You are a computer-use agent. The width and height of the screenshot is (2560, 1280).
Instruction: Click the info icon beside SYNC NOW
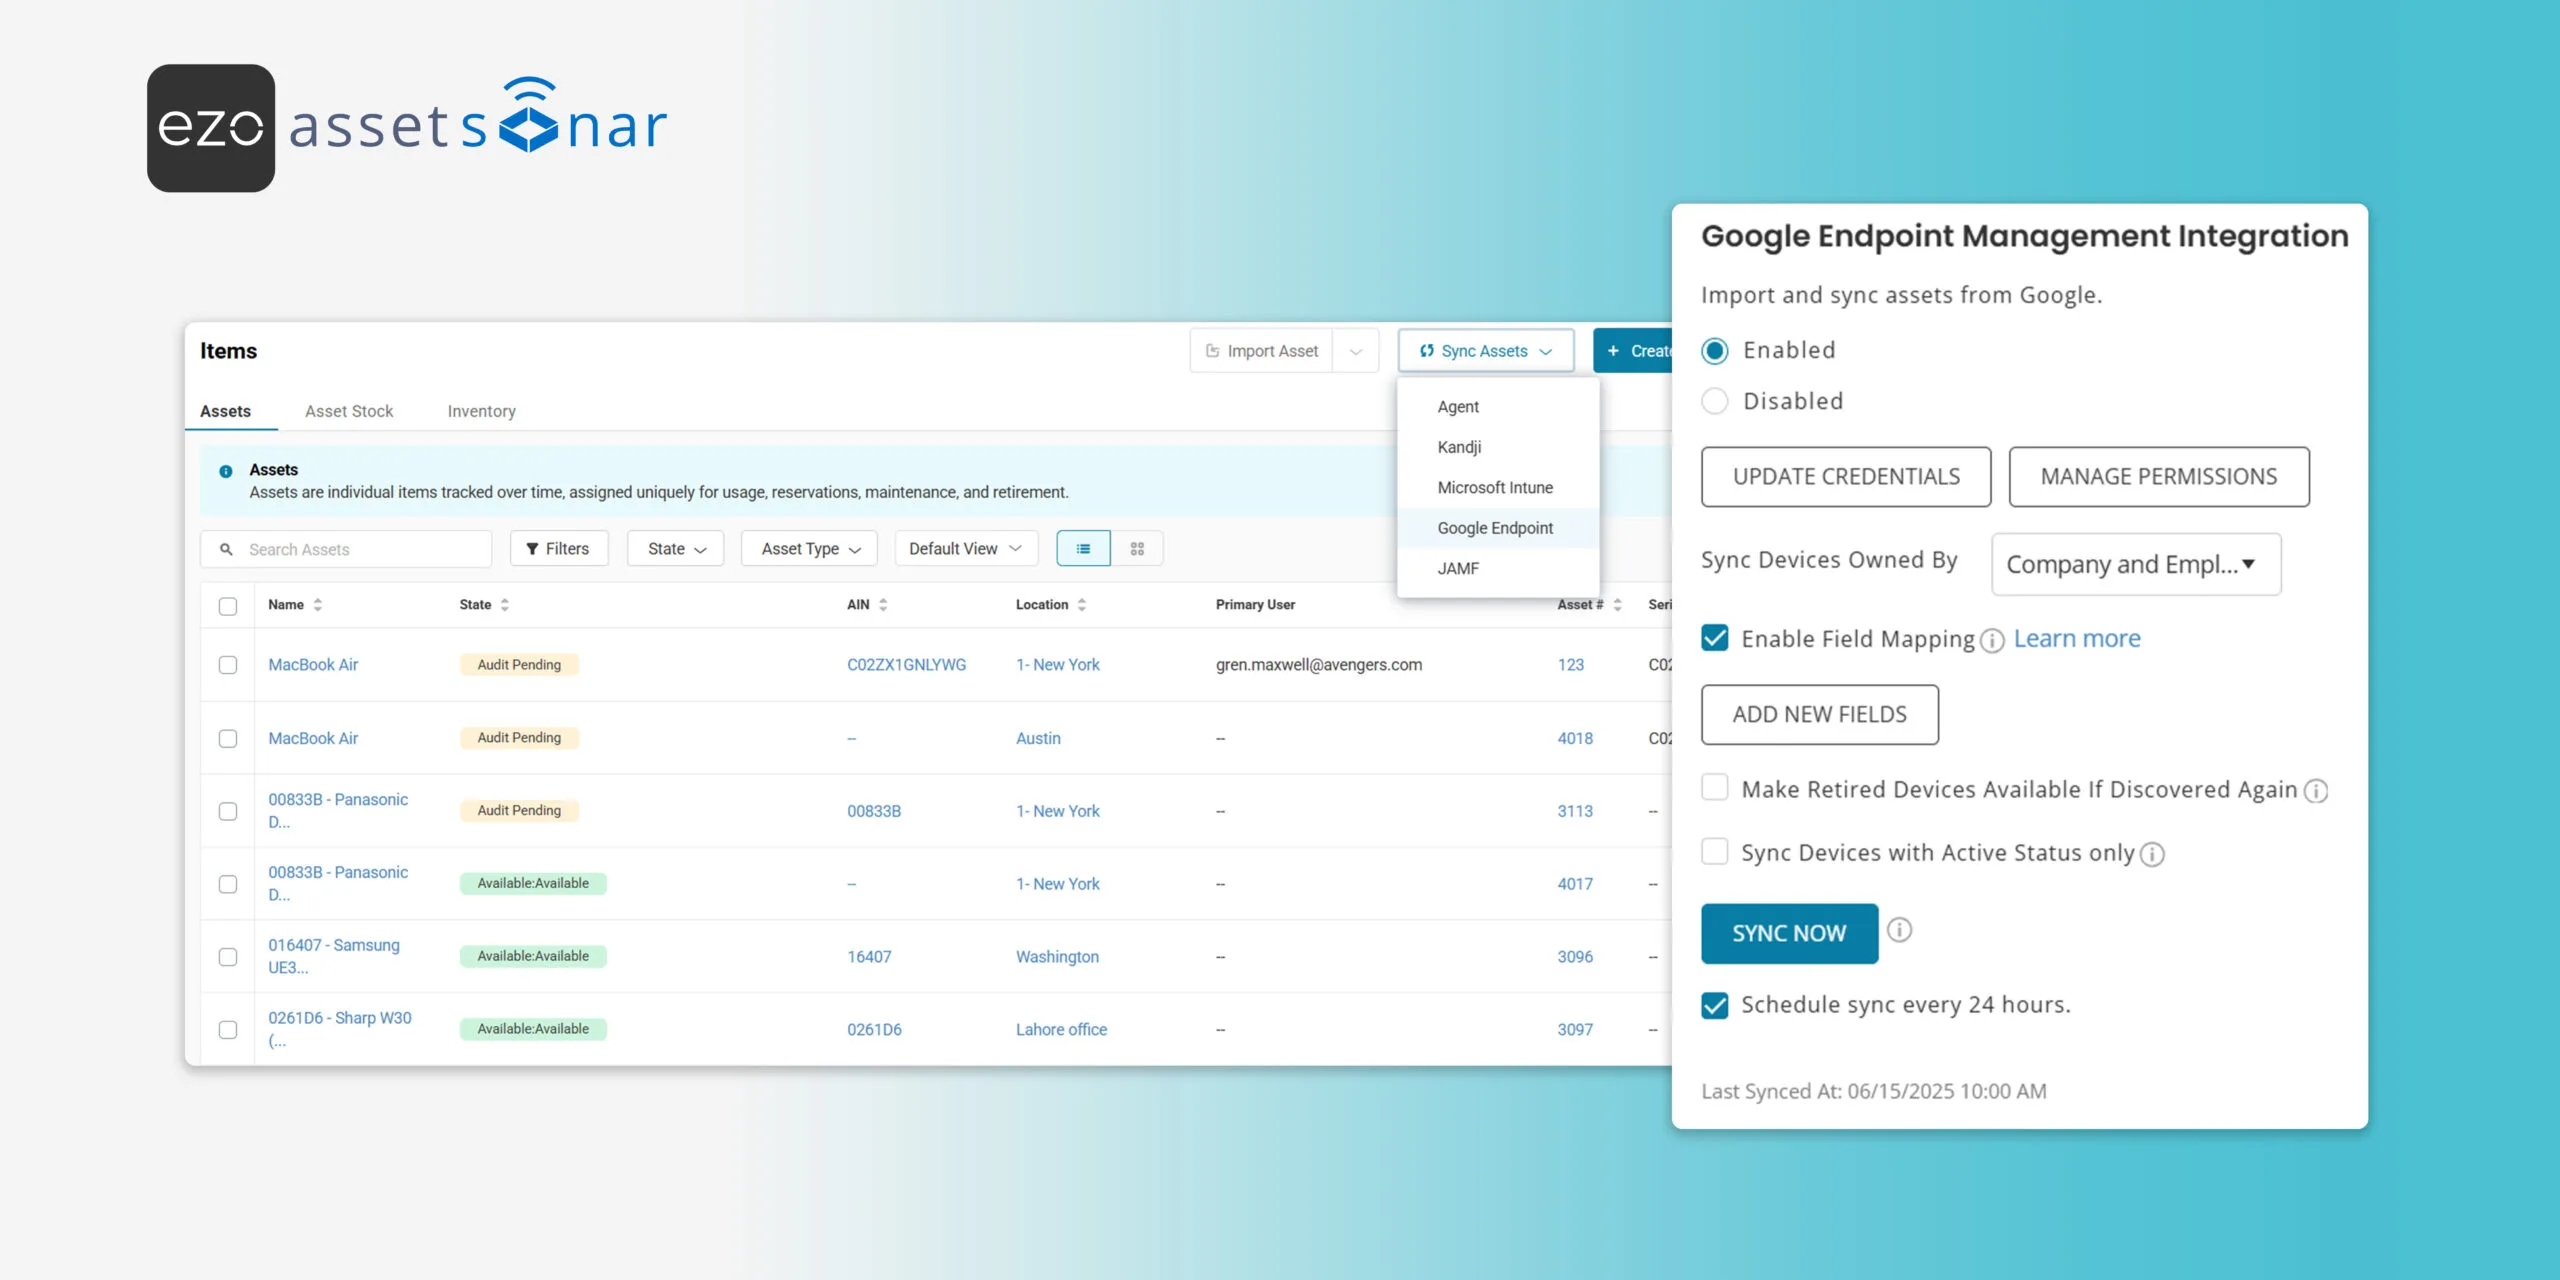pos(1899,930)
